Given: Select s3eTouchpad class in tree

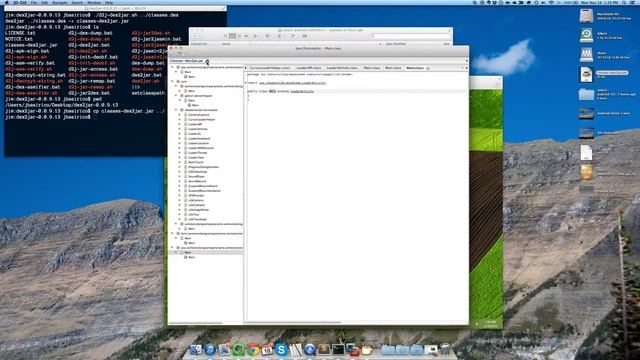Looking at the screenshot, I should point(198,219).
